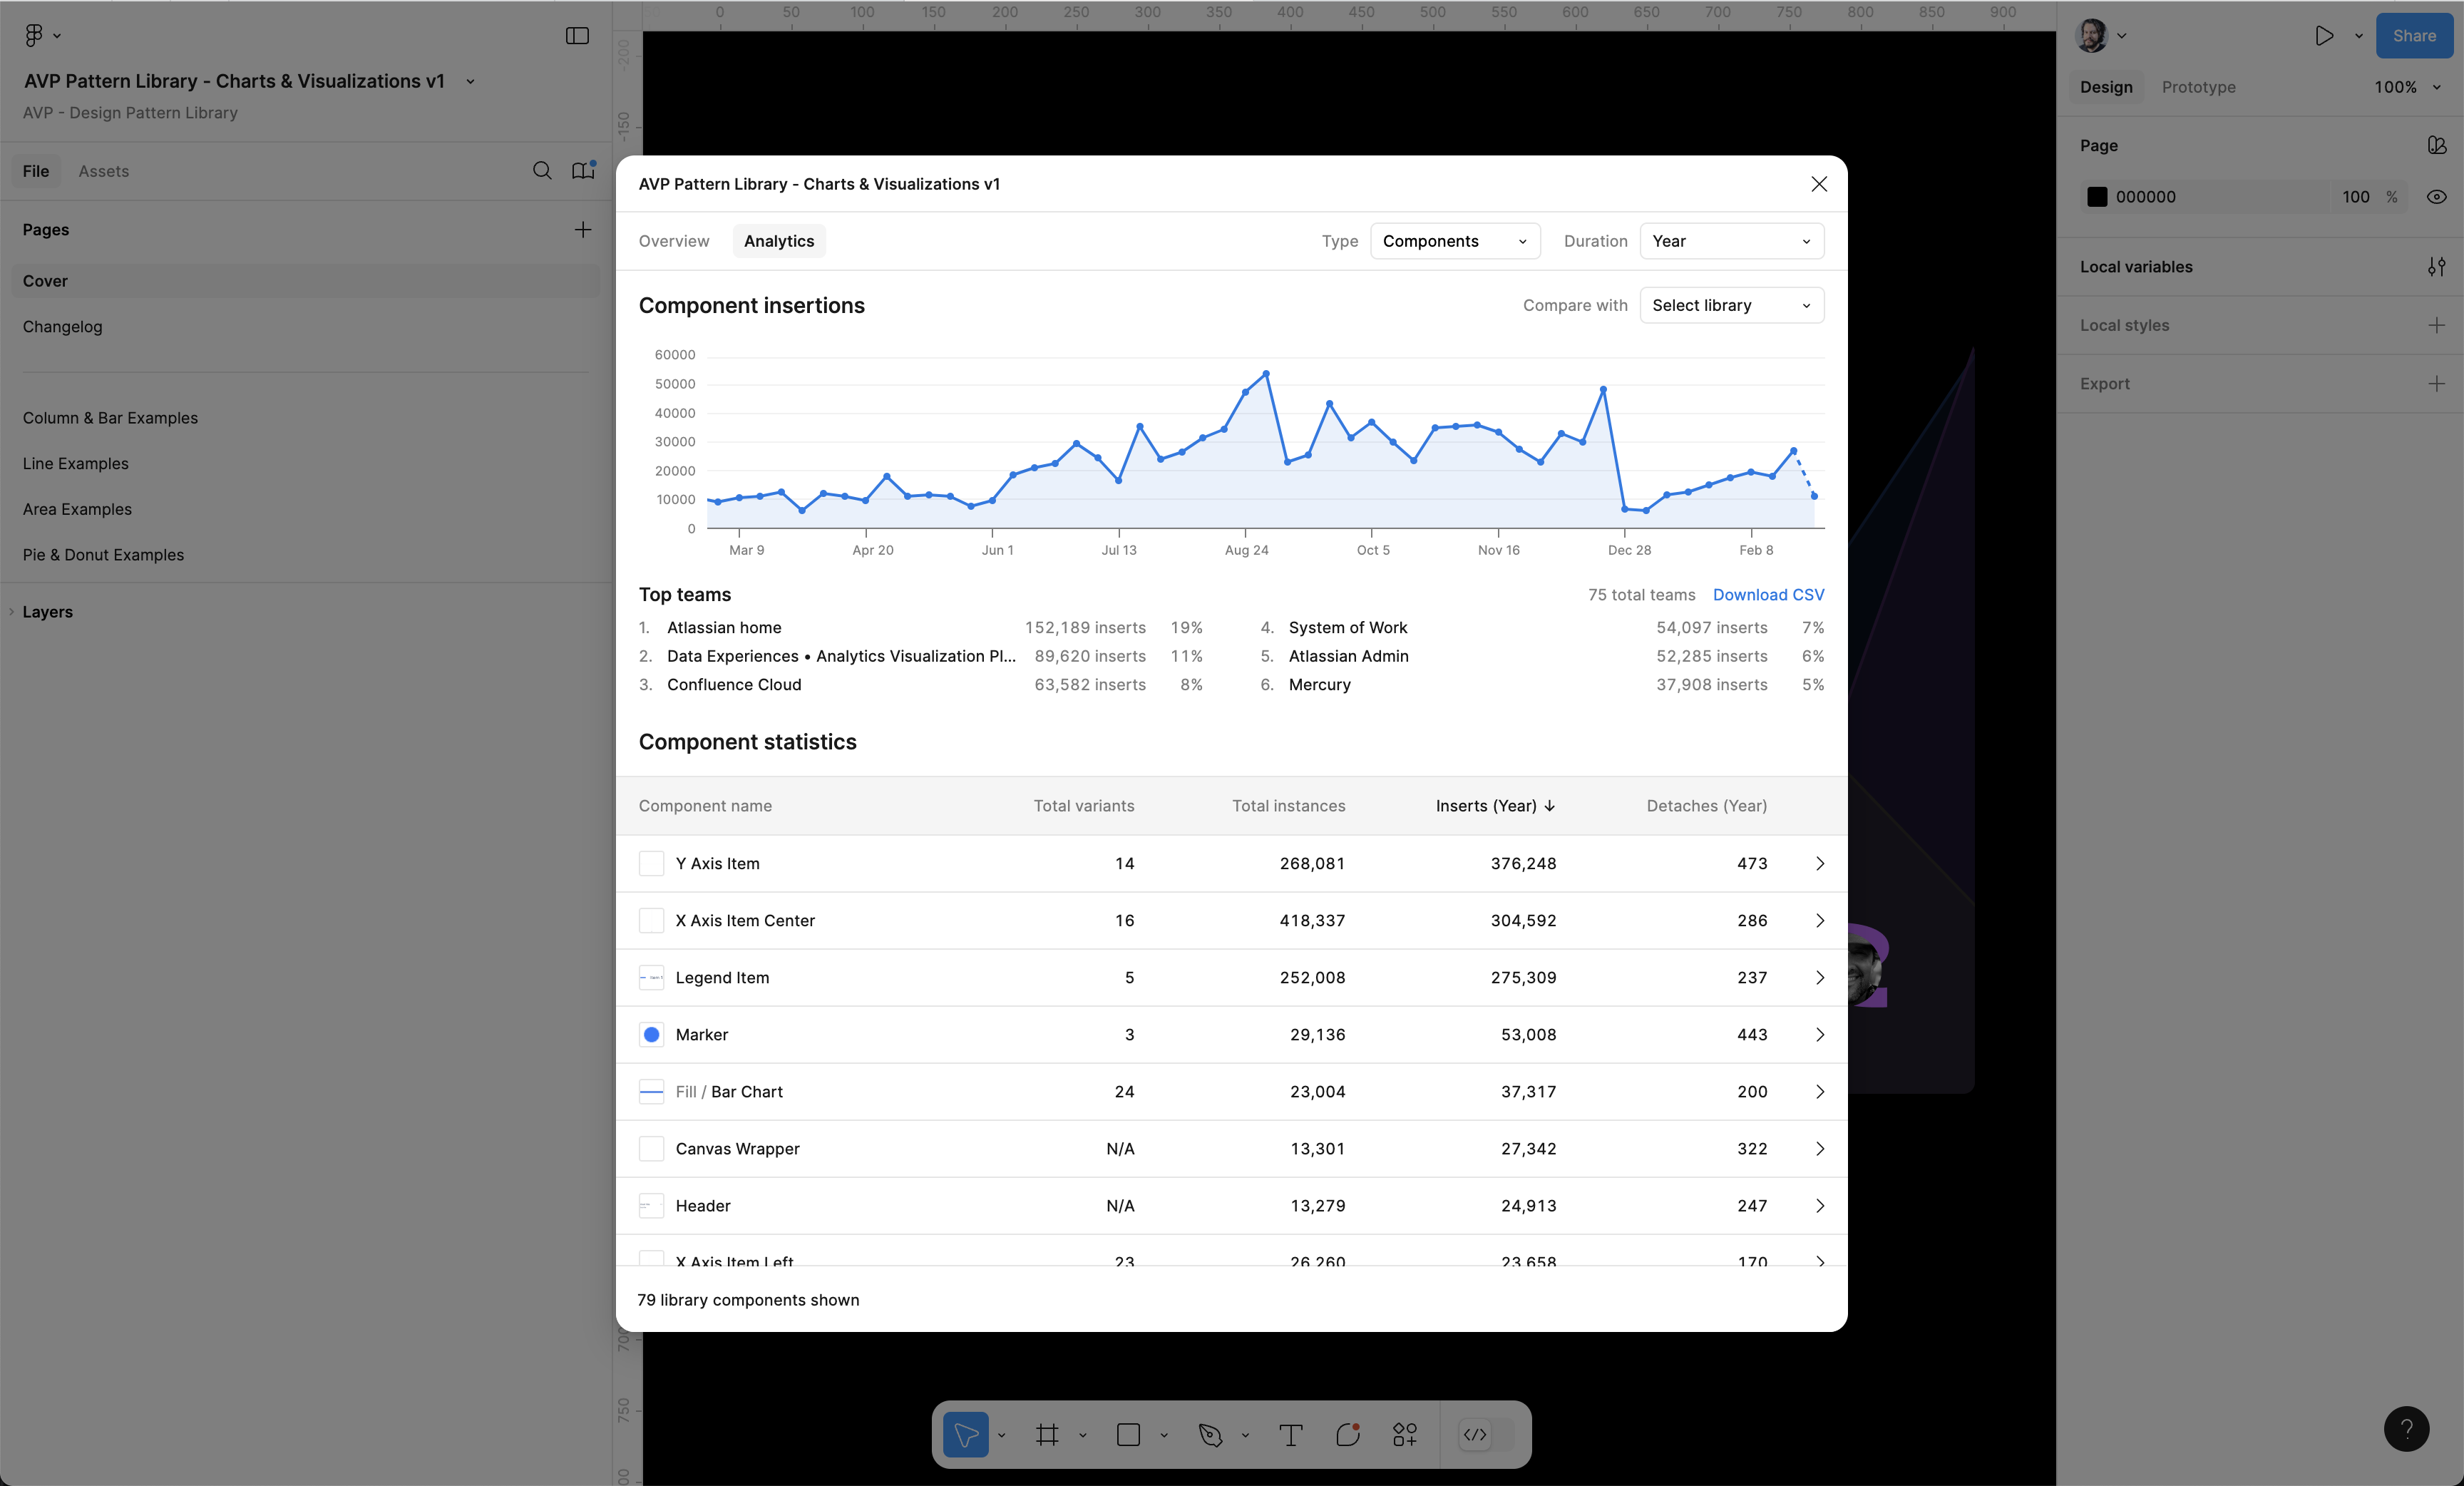The height and width of the screenshot is (1486, 2464).
Task: Switch to the Design tab
Action: (x=2106, y=87)
